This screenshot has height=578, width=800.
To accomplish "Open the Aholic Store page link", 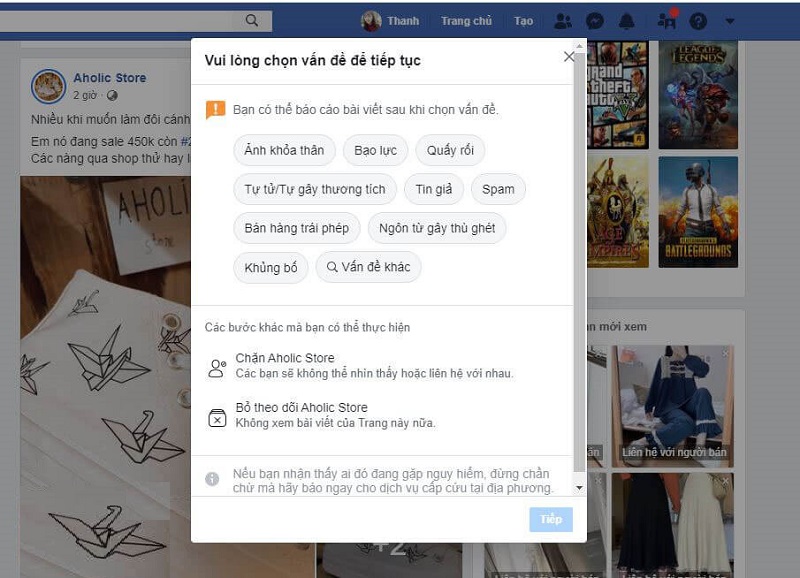I will coord(108,77).
